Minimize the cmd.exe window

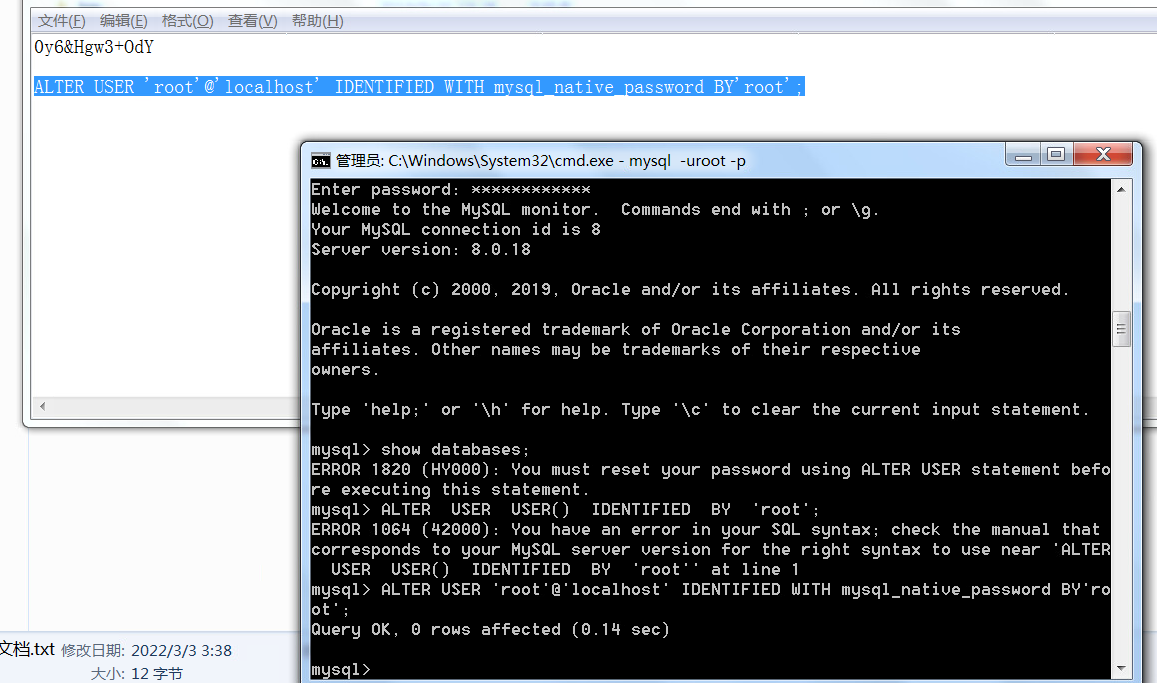(x=1023, y=155)
